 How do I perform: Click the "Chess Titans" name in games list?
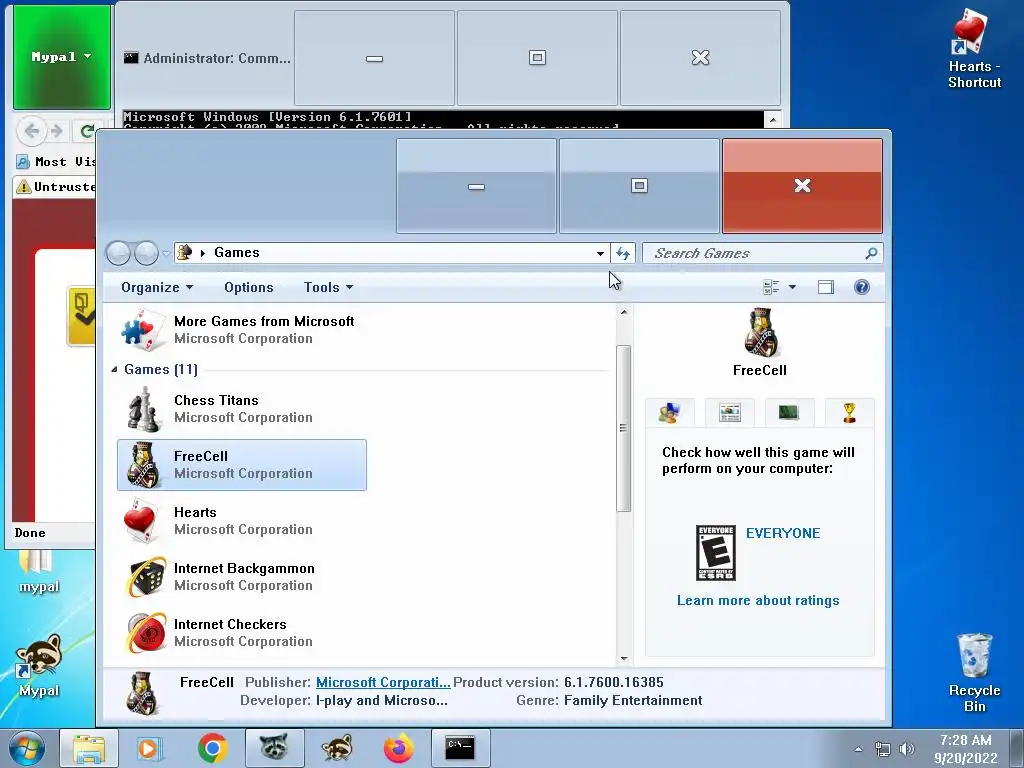click(x=216, y=400)
